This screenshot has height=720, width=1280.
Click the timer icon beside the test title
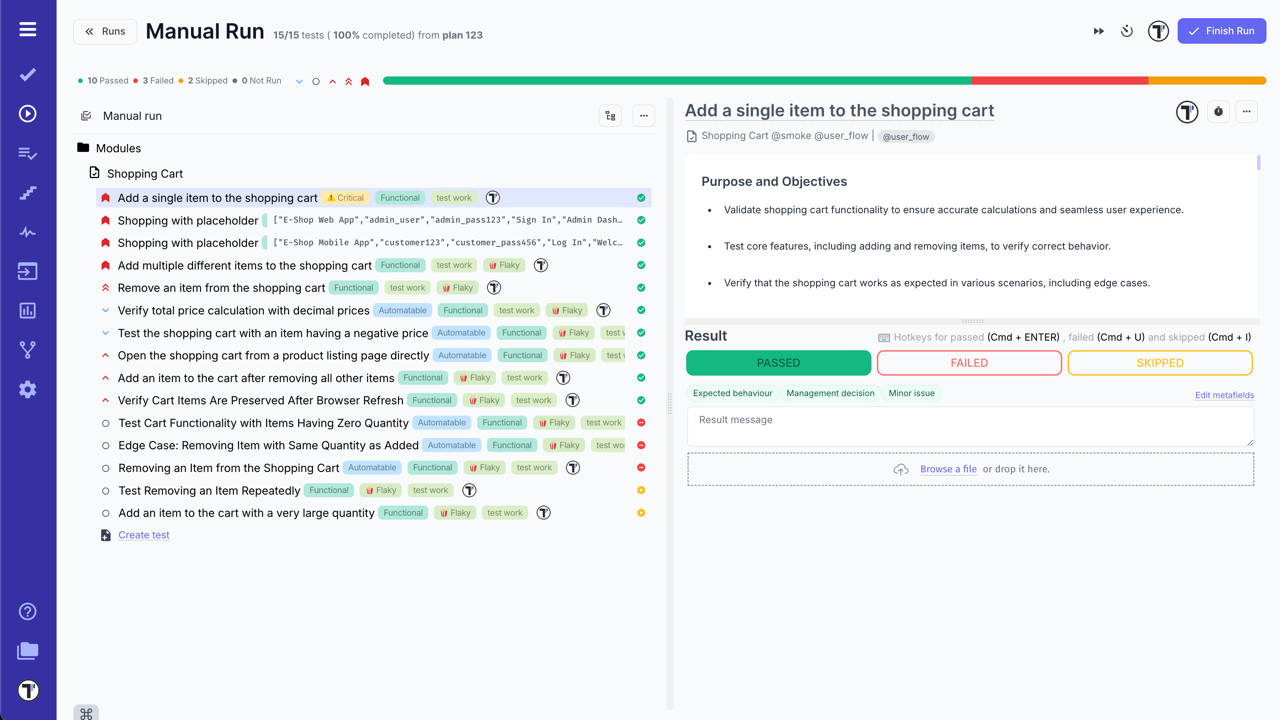click(1218, 112)
